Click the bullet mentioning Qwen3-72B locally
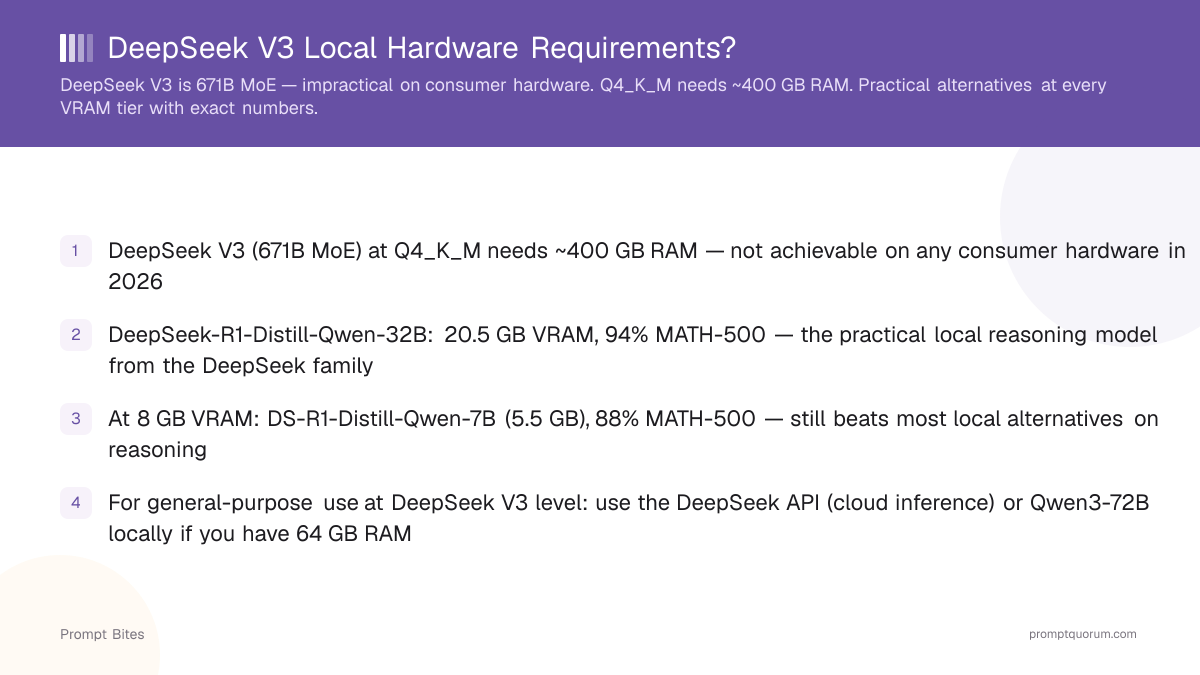The width and height of the screenshot is (1200, 675). 628,518
